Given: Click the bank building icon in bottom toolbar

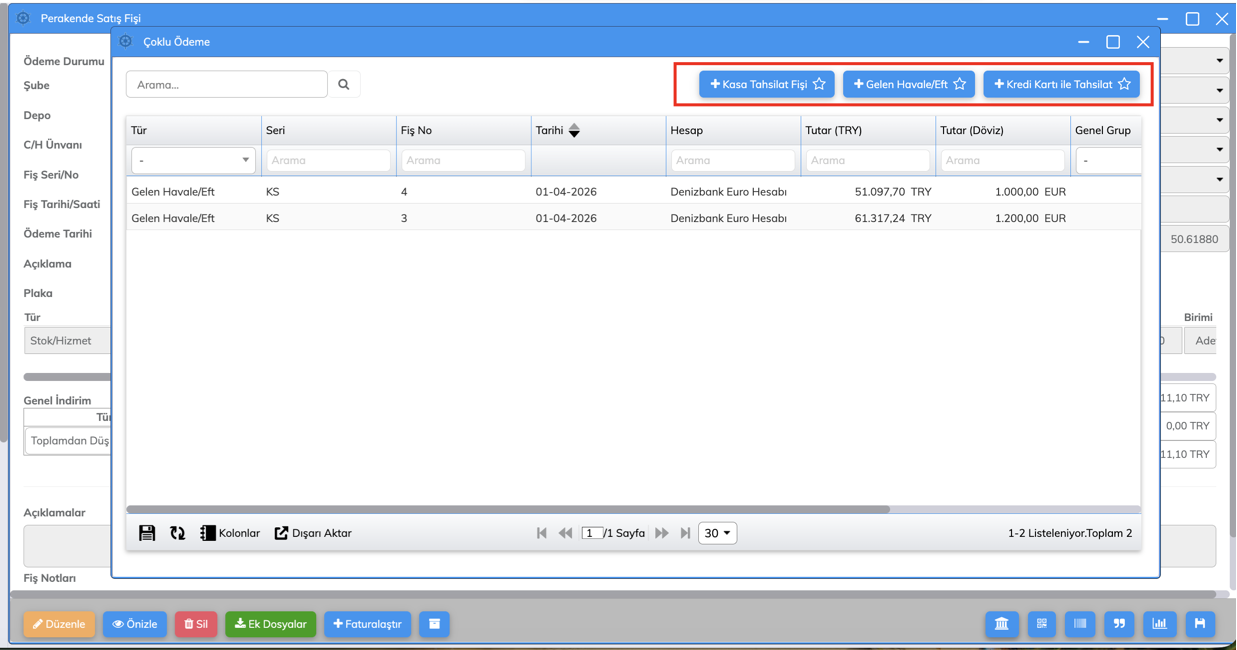Looking at the screenshot, I should click(x=1001, y=624).
